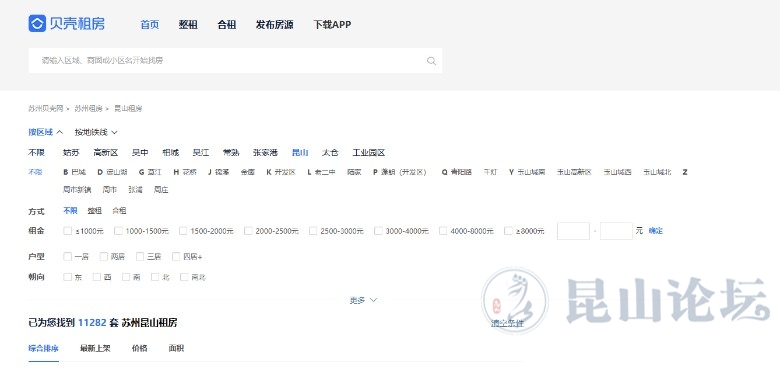This screenshot has height=375, width=780.
Task: Tick the 南北 orientation checkbox
Action: [x=185, y=277]
